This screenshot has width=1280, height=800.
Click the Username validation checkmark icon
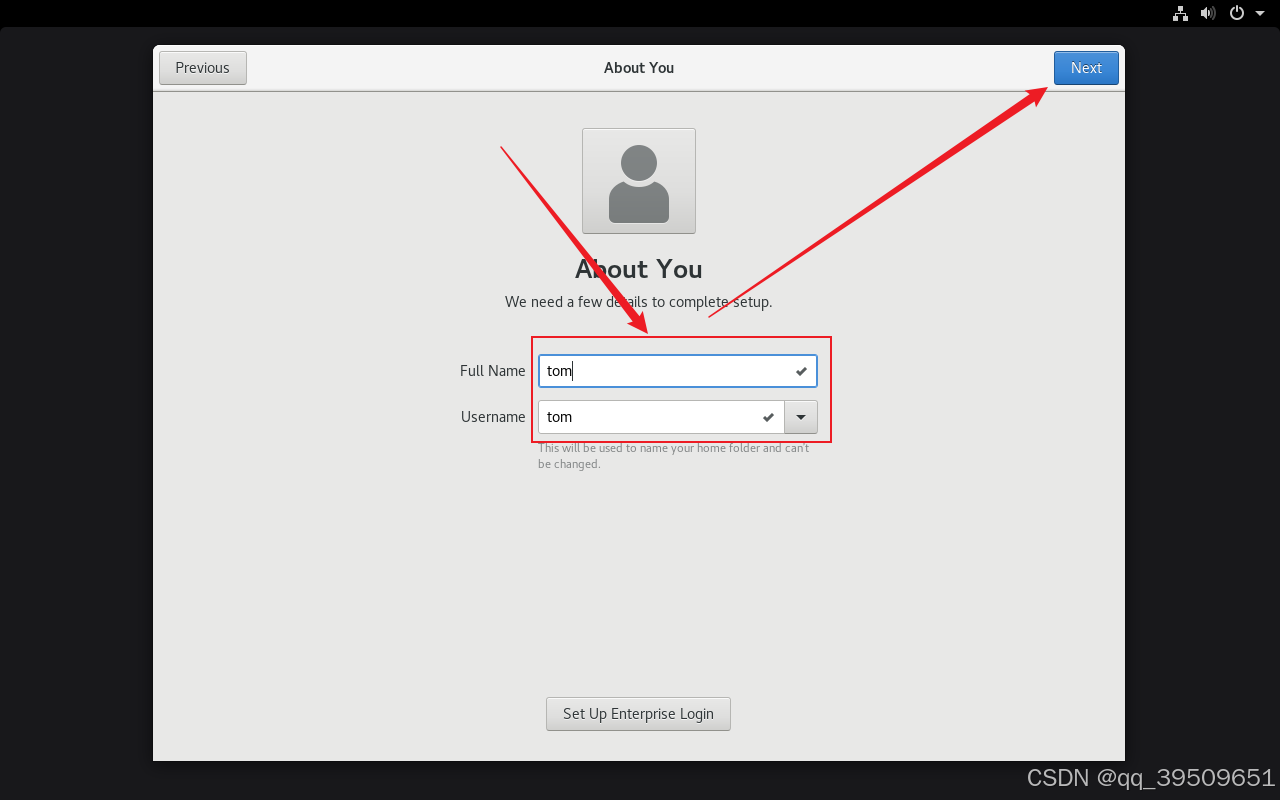(x=768, y=417)
